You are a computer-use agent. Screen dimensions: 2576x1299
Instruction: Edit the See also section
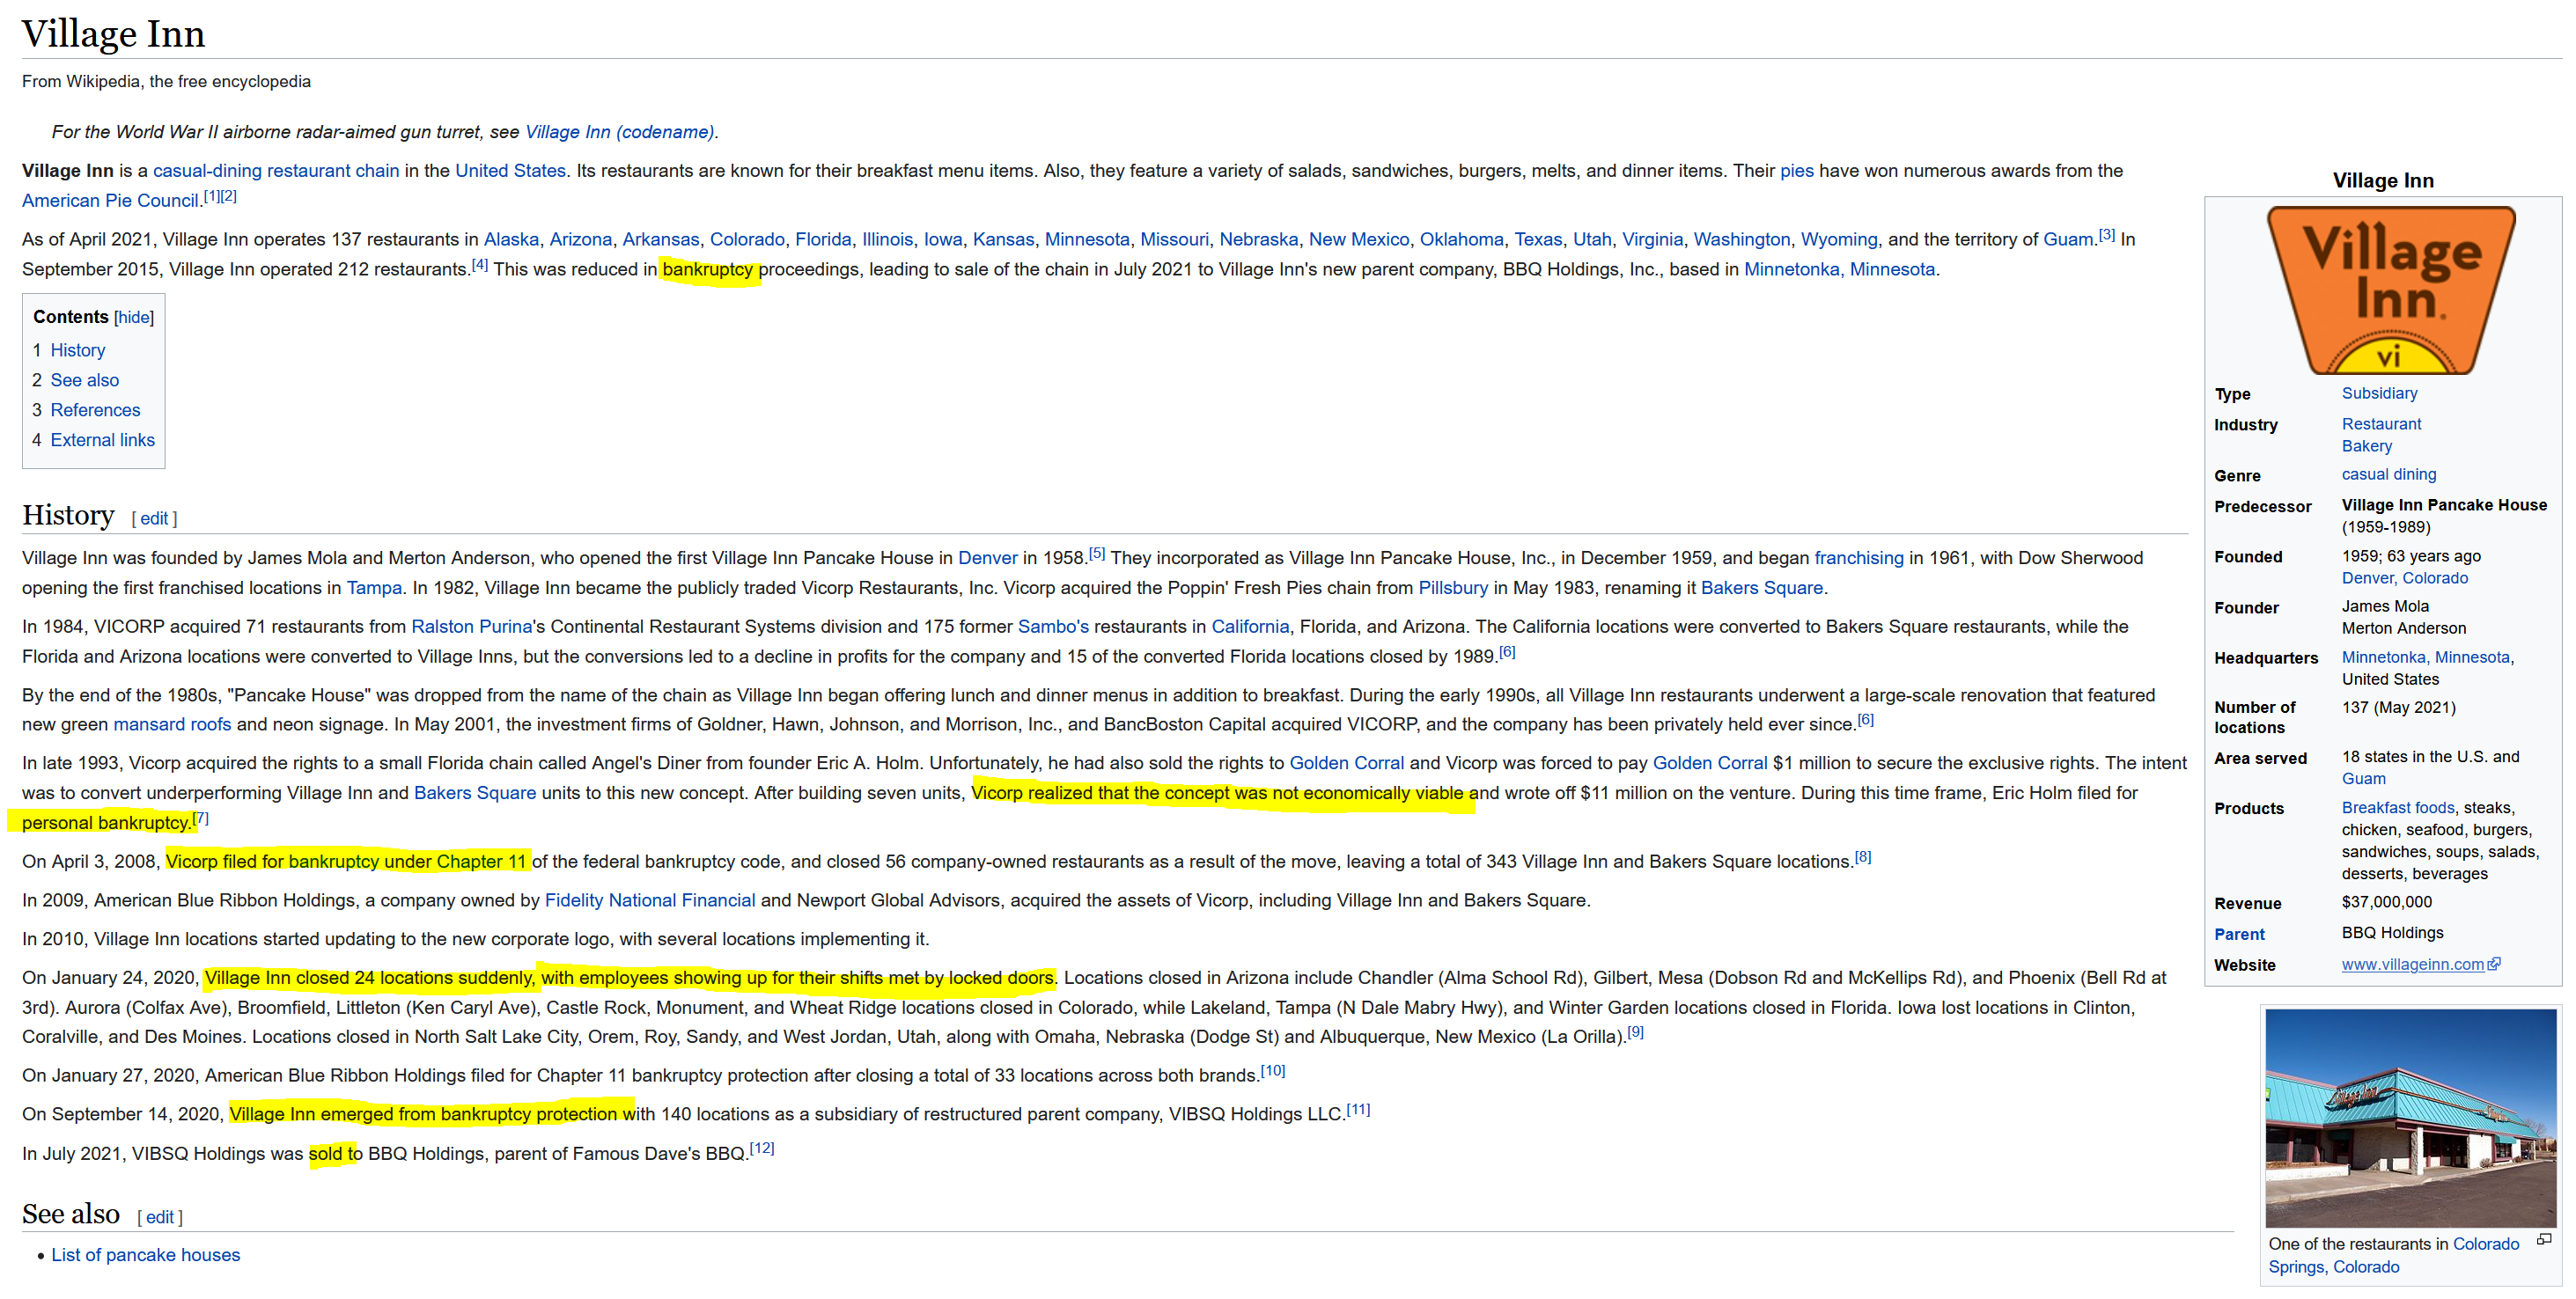pos(160,1217)
